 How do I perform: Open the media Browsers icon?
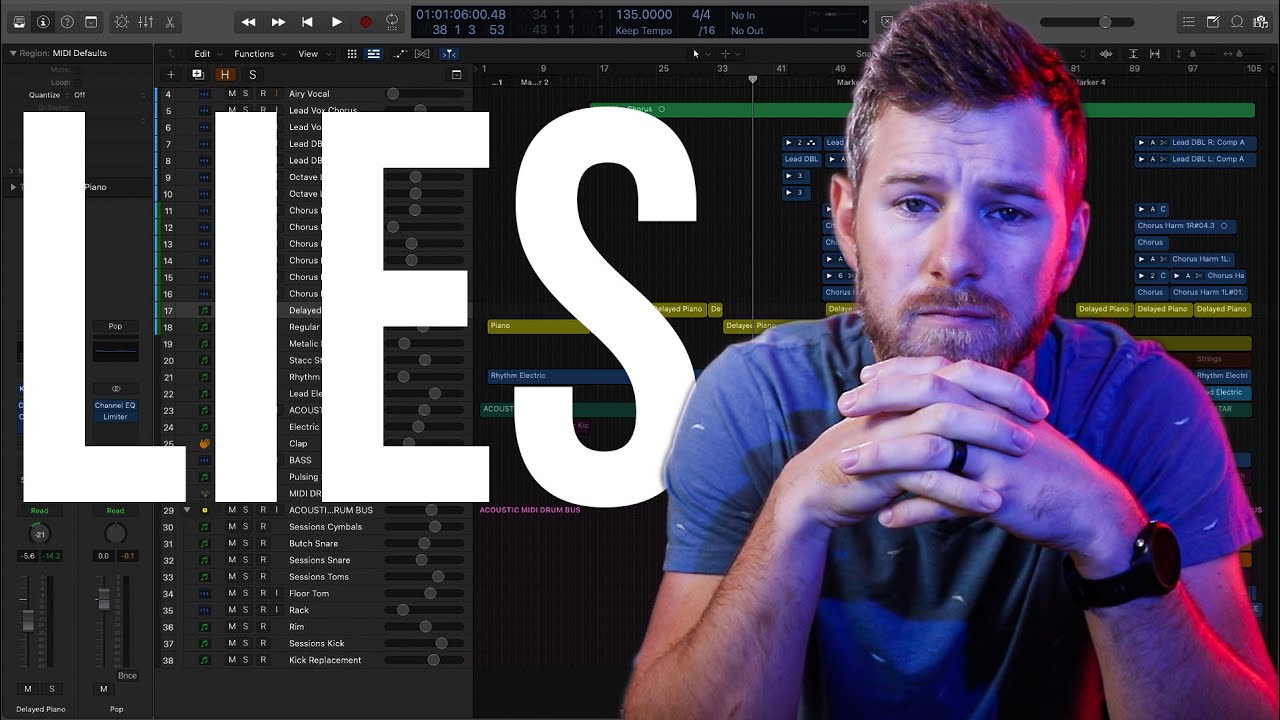click(x=1261, y=21)
